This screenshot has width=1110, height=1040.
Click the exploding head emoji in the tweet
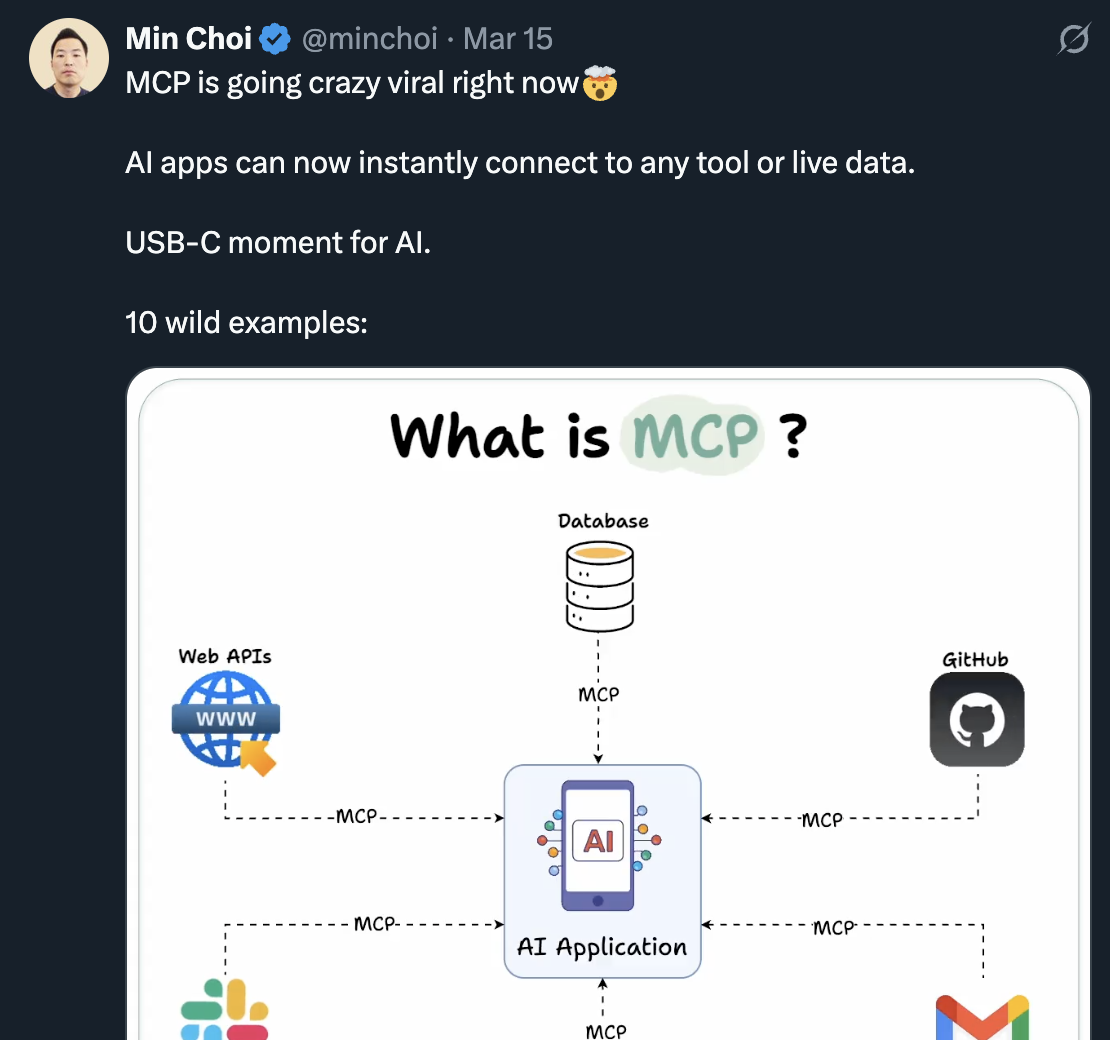pos(598,84)
